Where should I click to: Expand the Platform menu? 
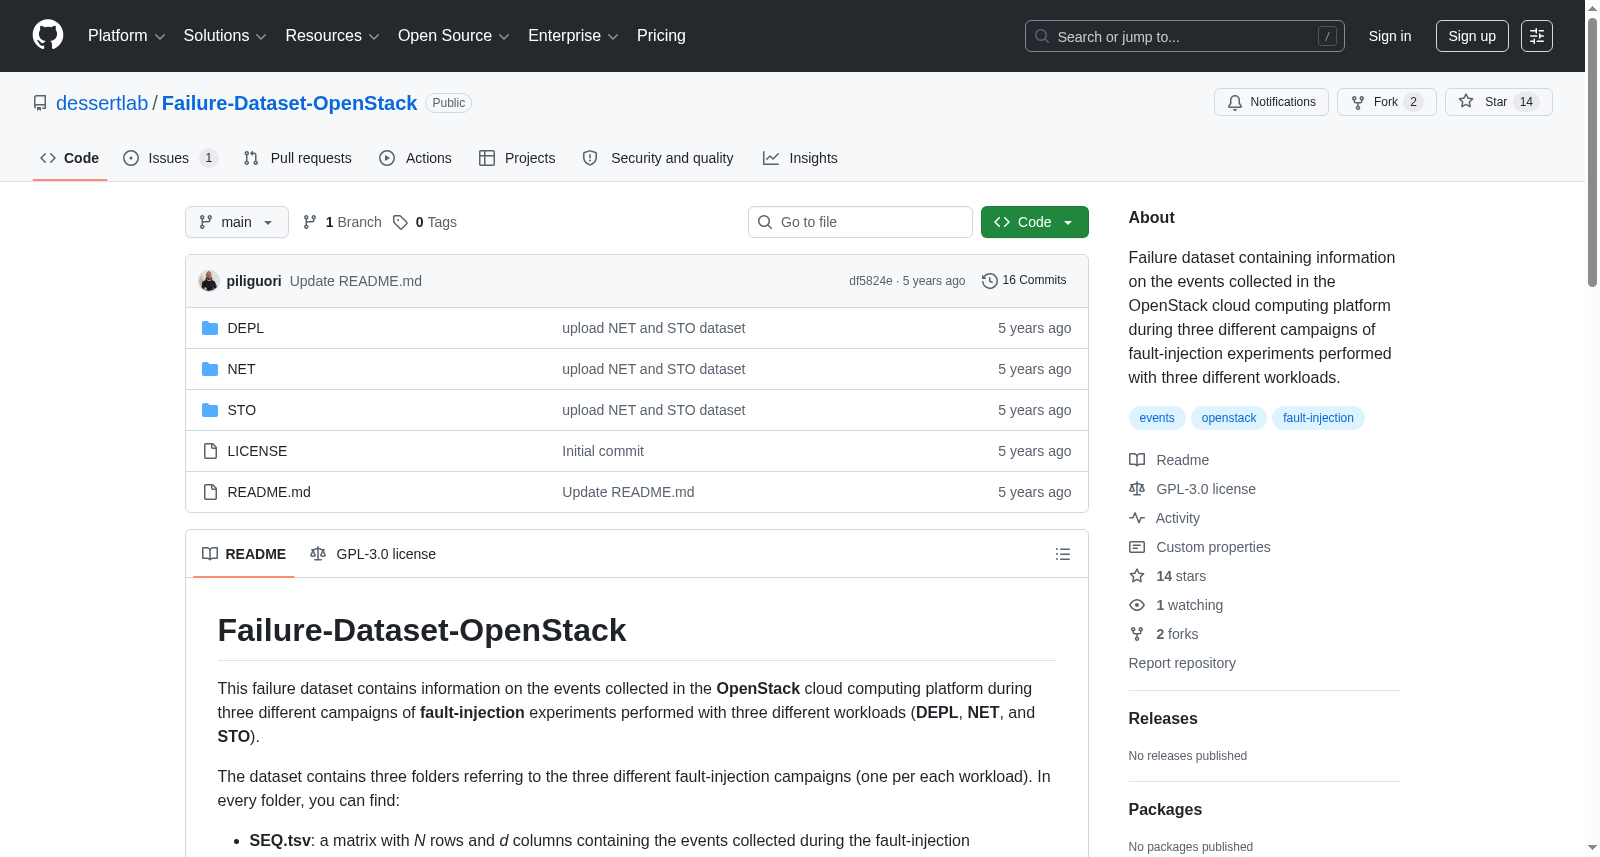coord(126,36)
